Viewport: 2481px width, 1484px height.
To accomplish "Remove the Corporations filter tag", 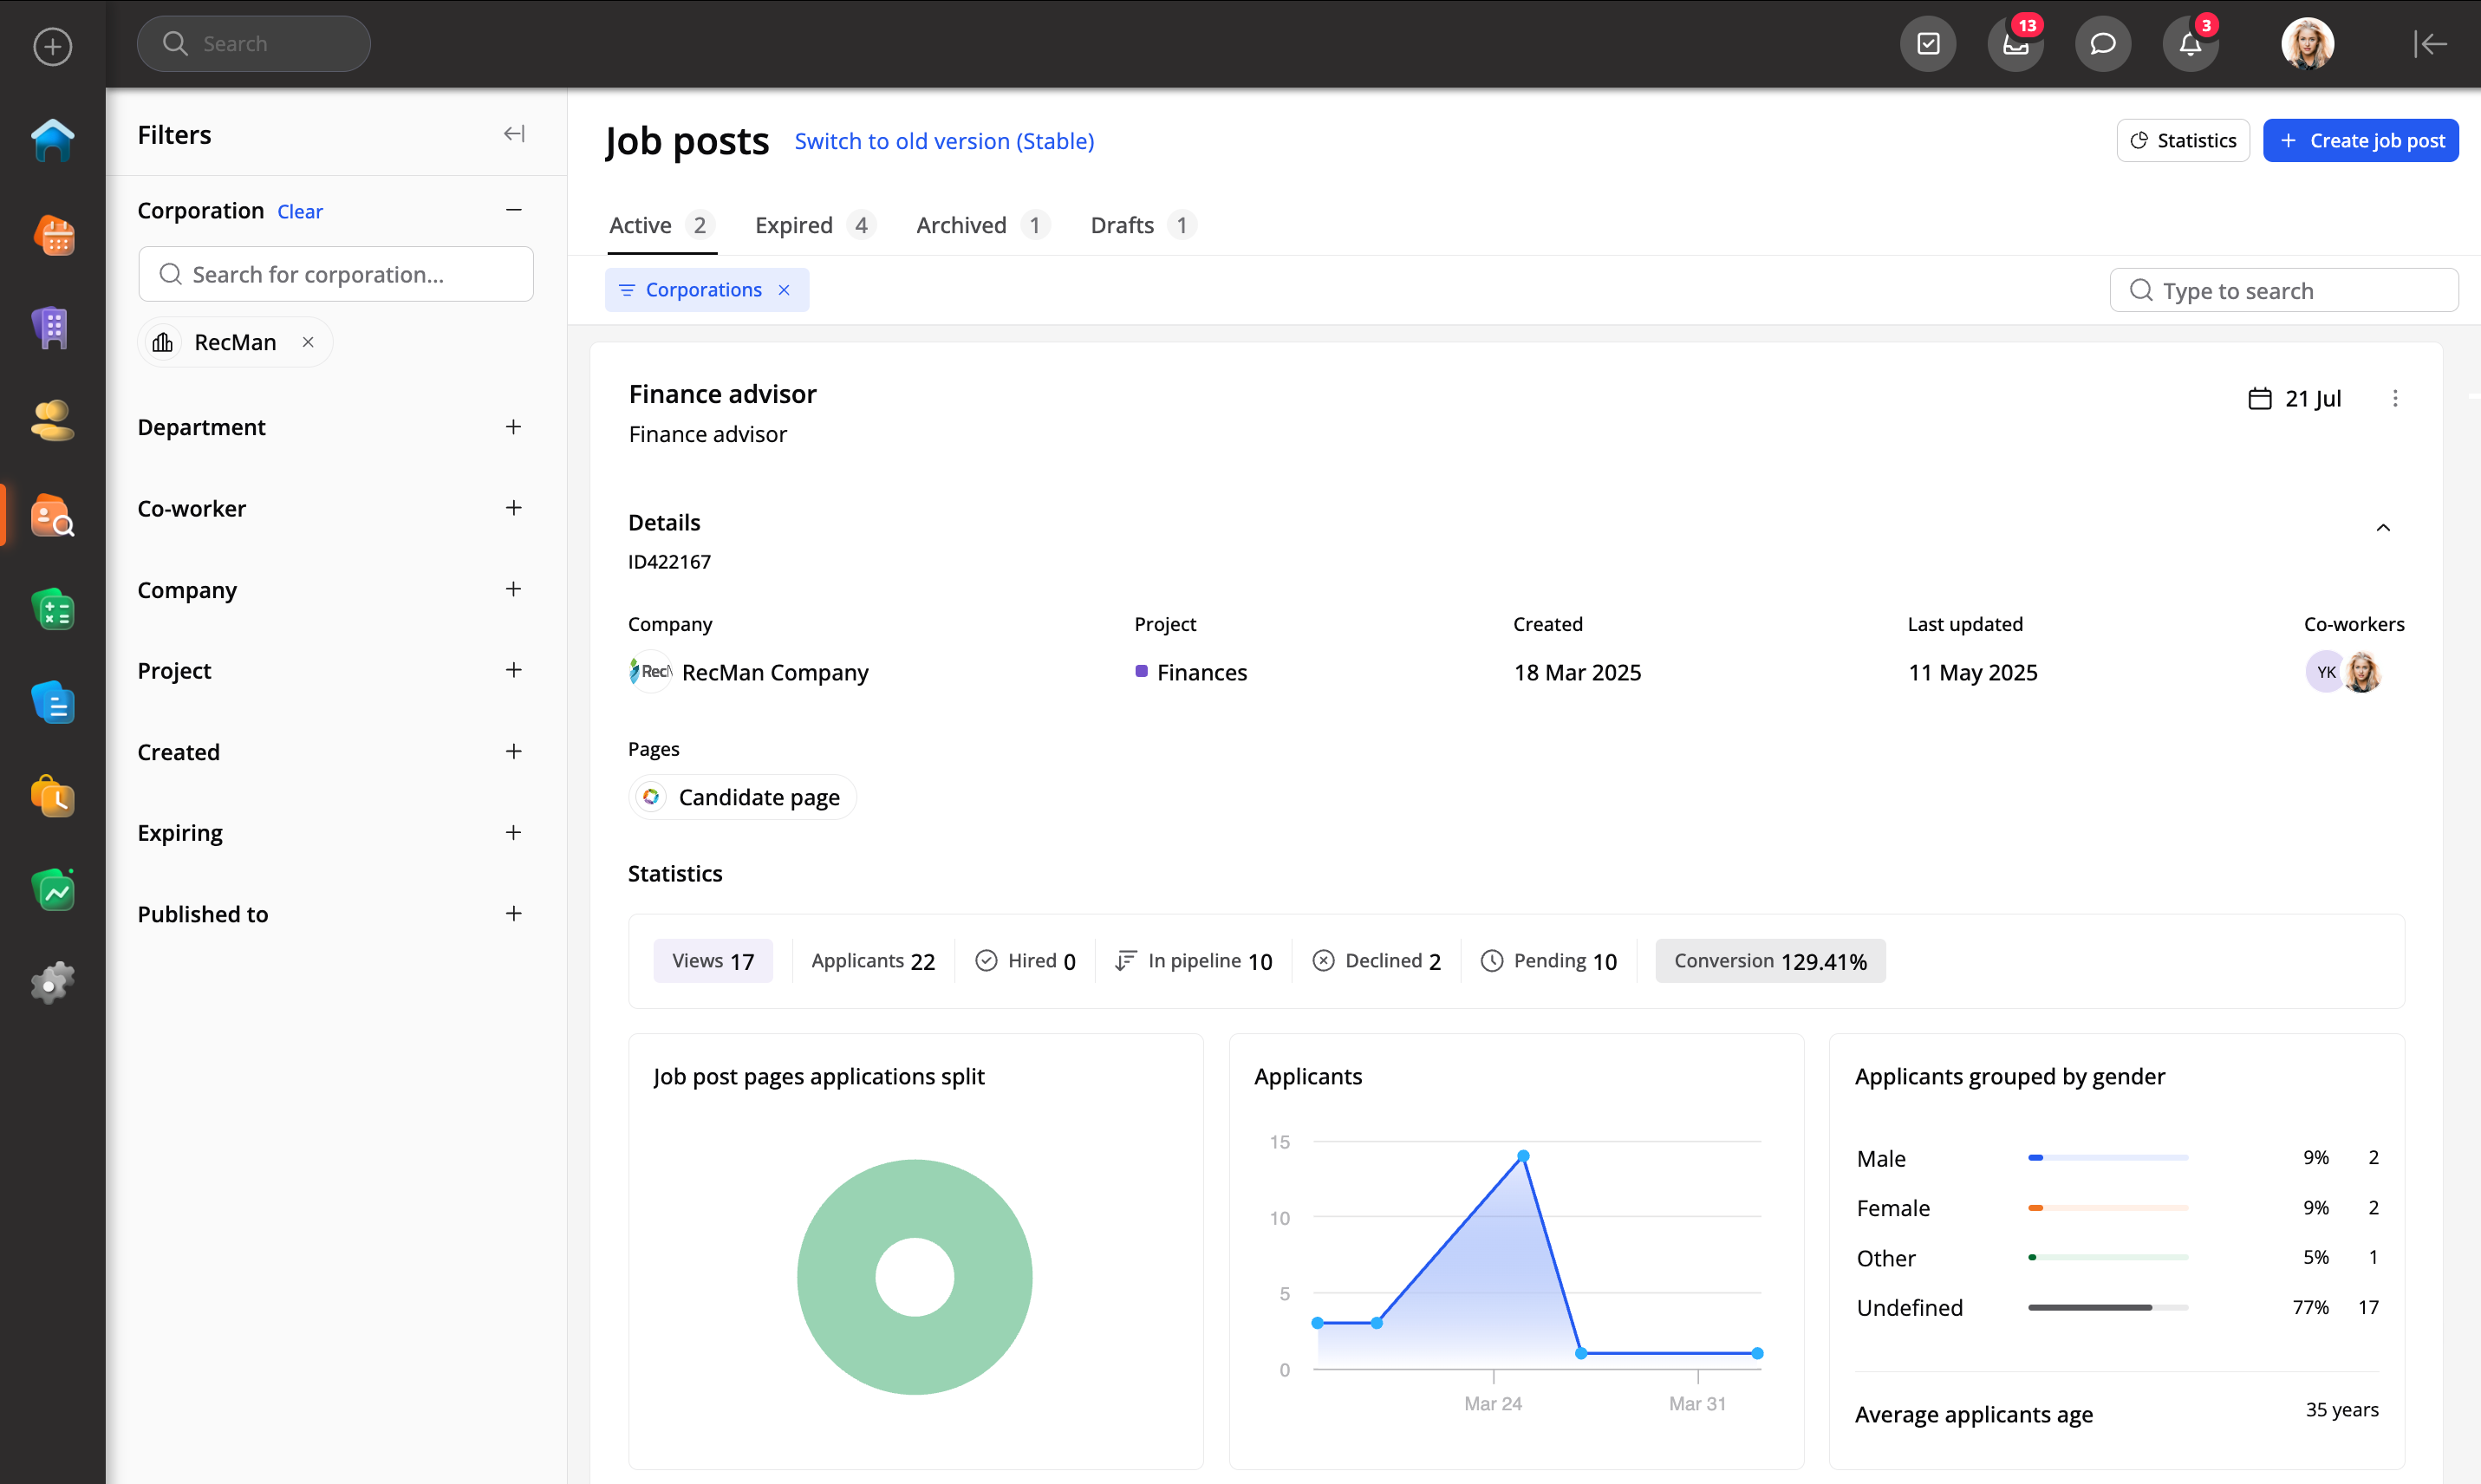I will point(784,290).
